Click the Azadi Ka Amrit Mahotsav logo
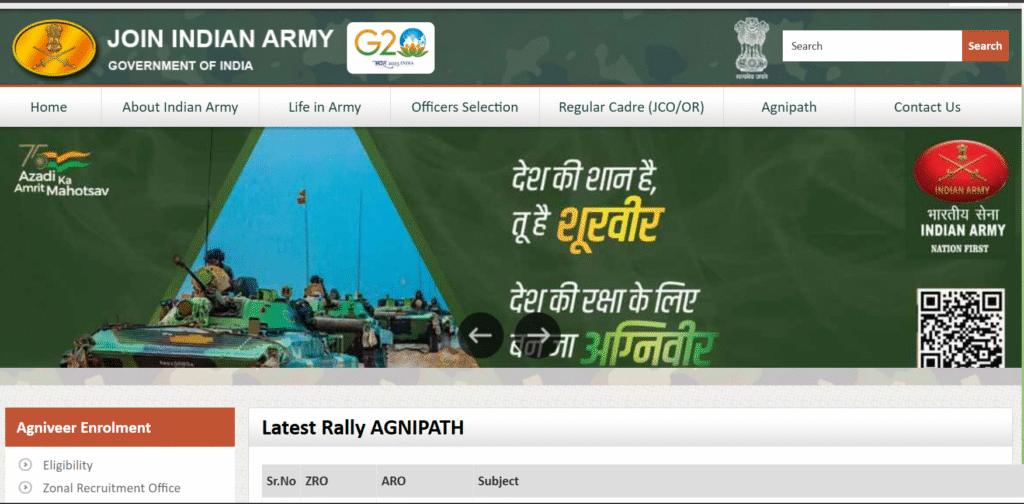Viewport: 1024px width, 504px height. (54, 170)
